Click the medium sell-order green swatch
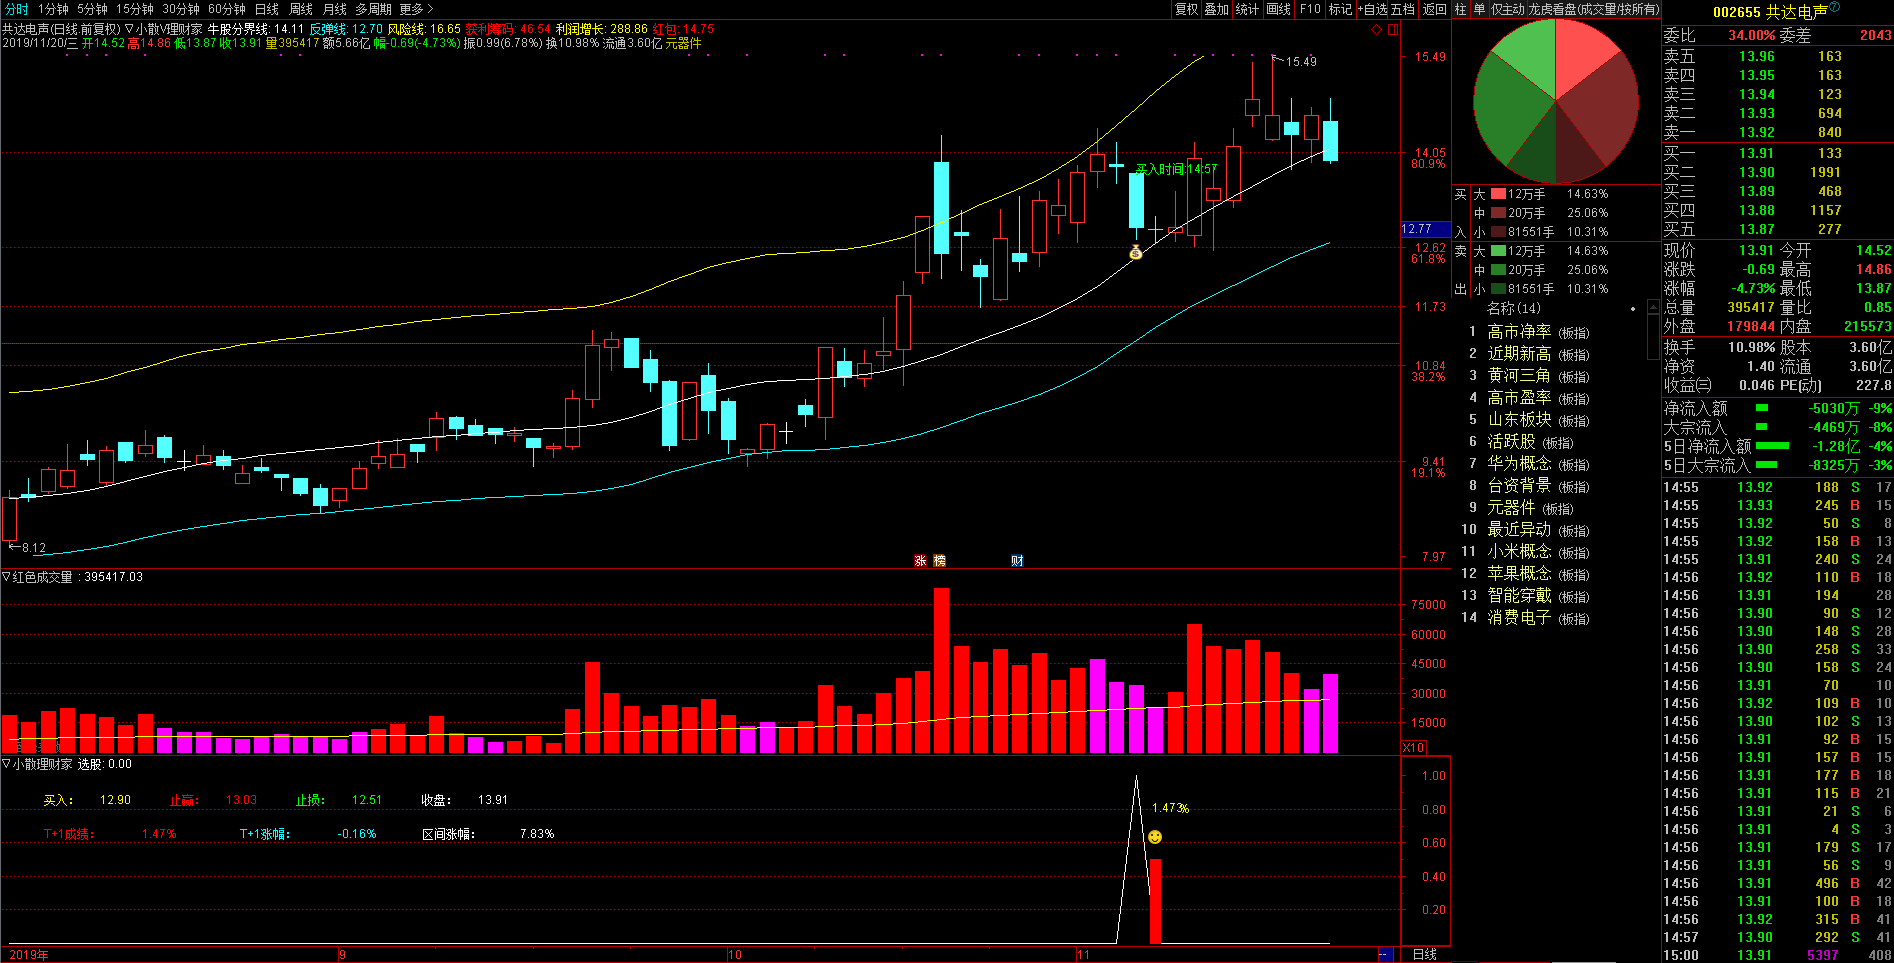This screenshot has height=963, width=1894. (x=1498, y=270)
